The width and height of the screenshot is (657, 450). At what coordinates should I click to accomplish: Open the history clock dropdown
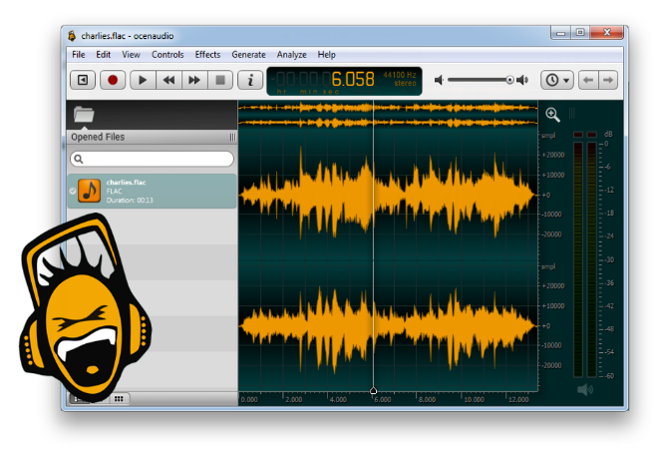coord(557,80)
